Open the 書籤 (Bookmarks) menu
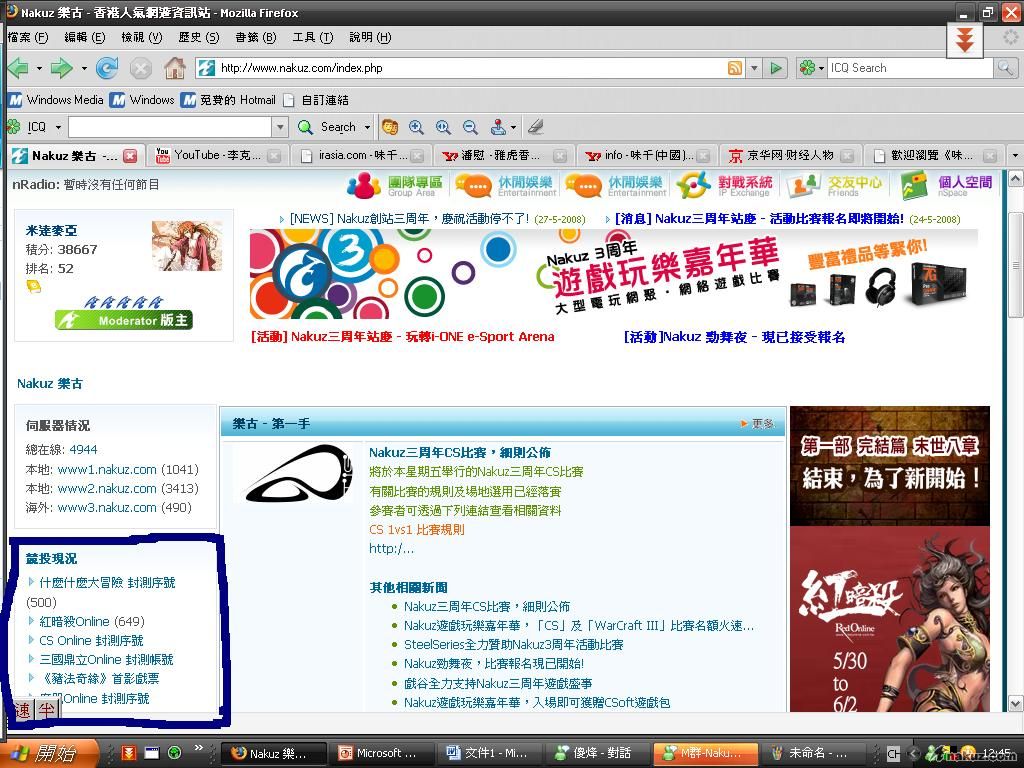Image resolution: width=1024 pixels, height=768 pixels. (x=255, y=37)
